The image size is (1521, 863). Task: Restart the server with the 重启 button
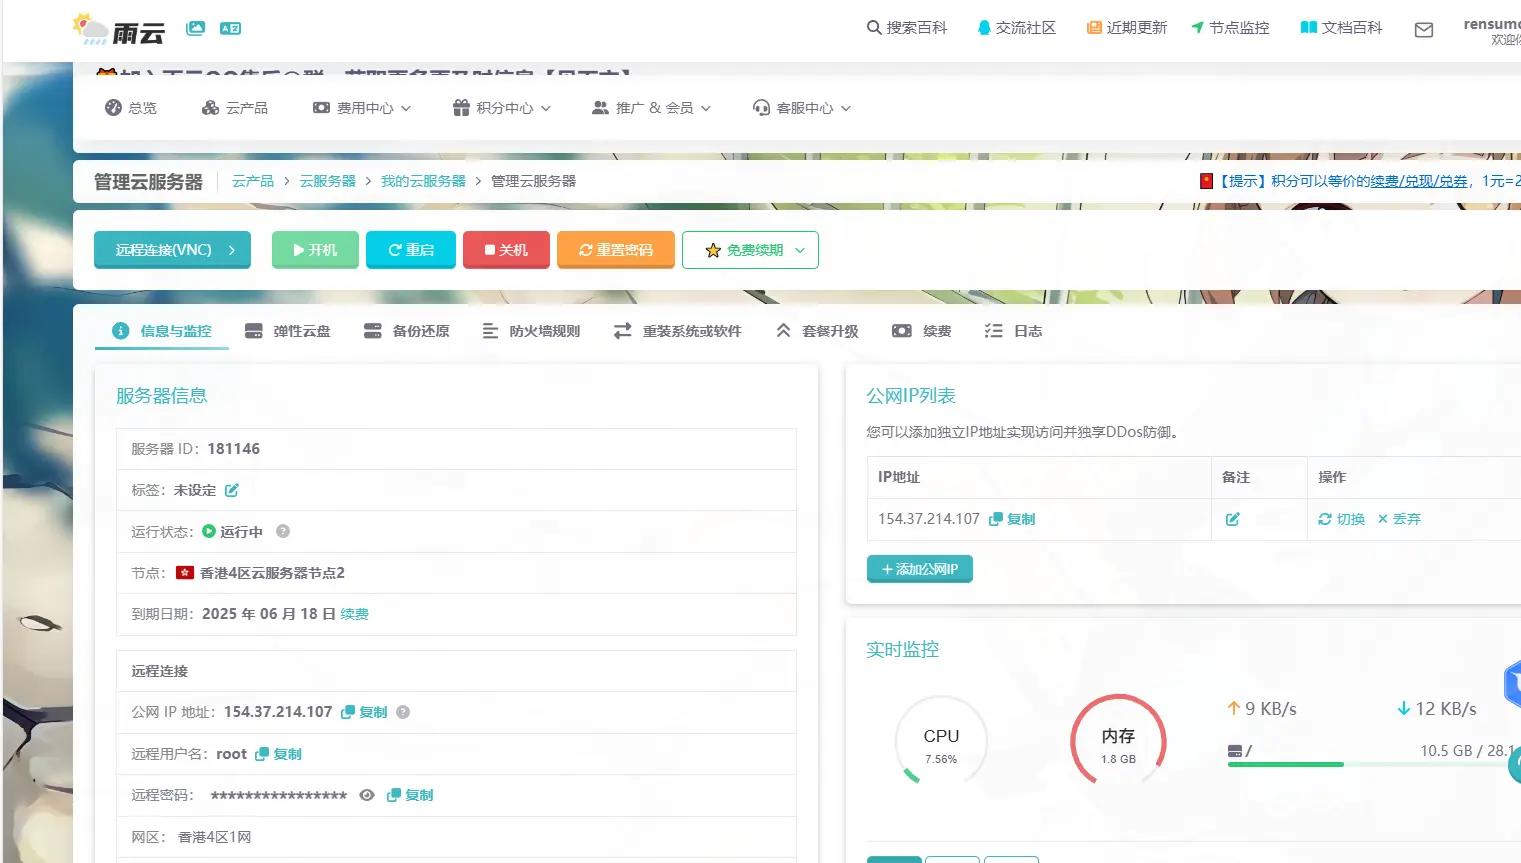[410, 249]
